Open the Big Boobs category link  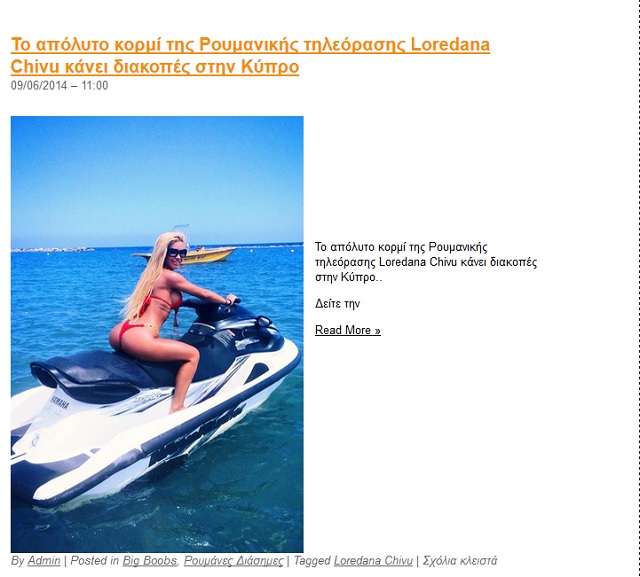150,561
